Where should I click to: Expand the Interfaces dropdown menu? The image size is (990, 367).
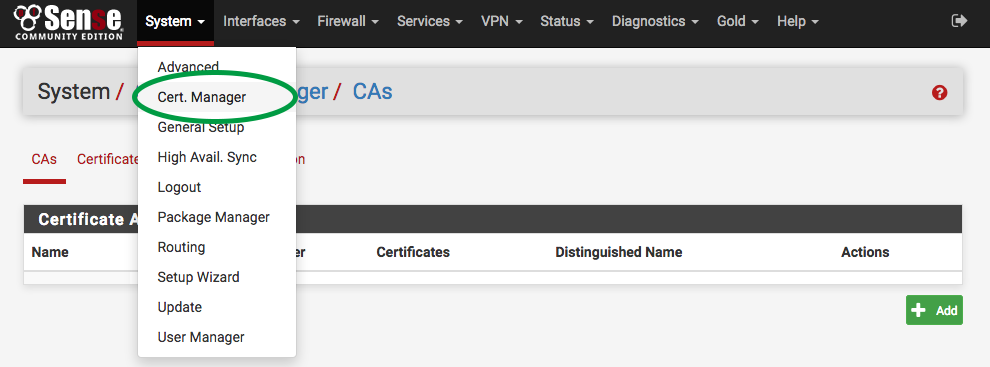[261, 21]
